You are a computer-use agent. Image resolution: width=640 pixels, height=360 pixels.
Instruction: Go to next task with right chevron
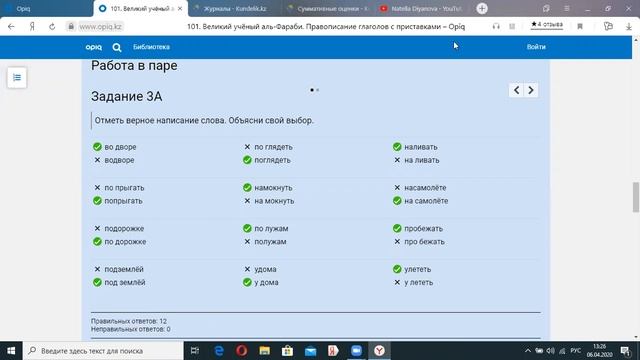coord(531,90)
